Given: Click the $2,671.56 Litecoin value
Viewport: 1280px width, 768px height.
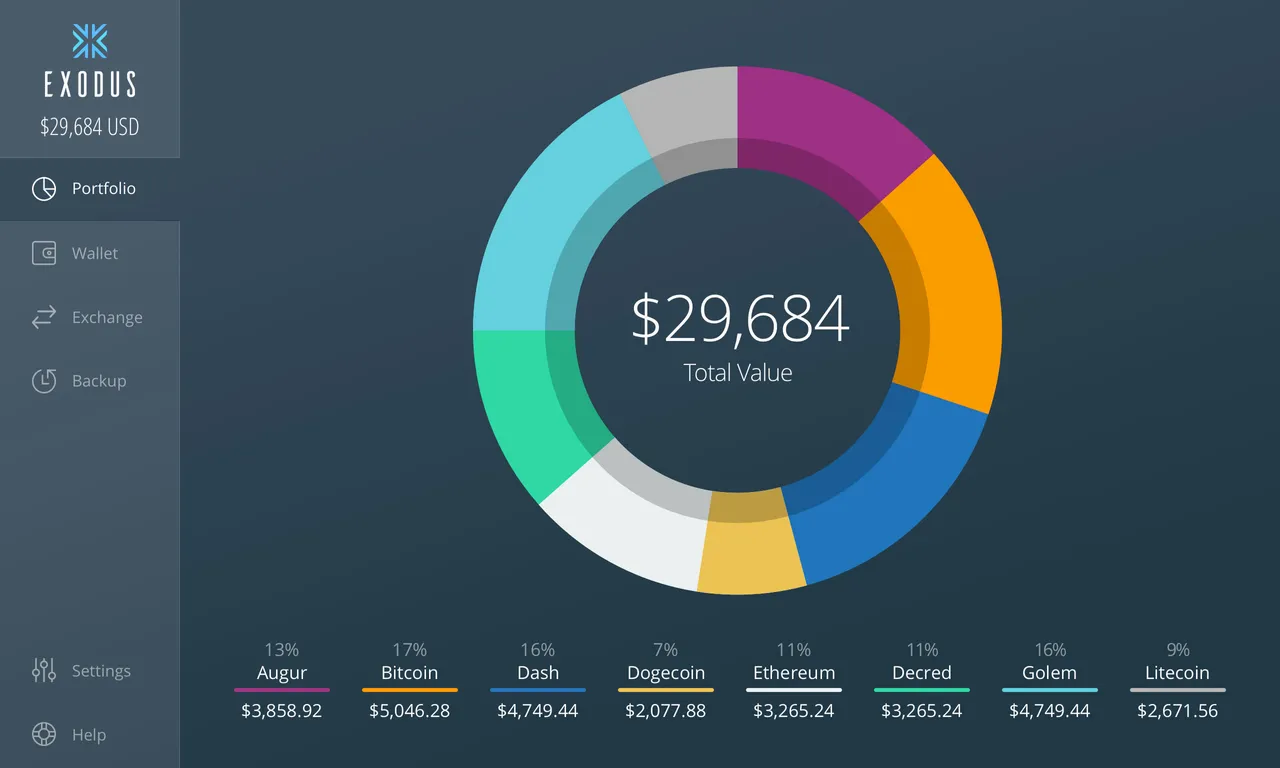Looking at the screenshot, I should point(1178,711).
